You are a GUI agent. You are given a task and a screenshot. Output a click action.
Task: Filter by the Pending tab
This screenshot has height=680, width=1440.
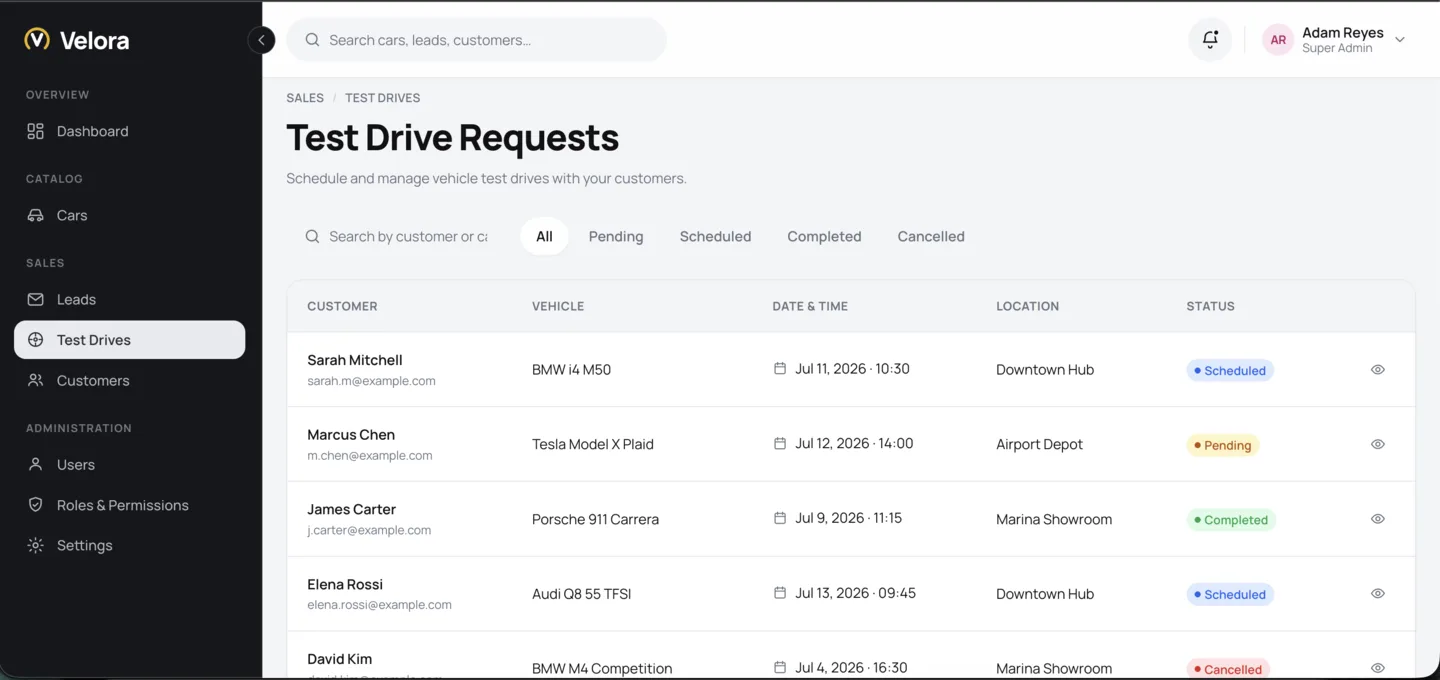[x=616, y=236]
